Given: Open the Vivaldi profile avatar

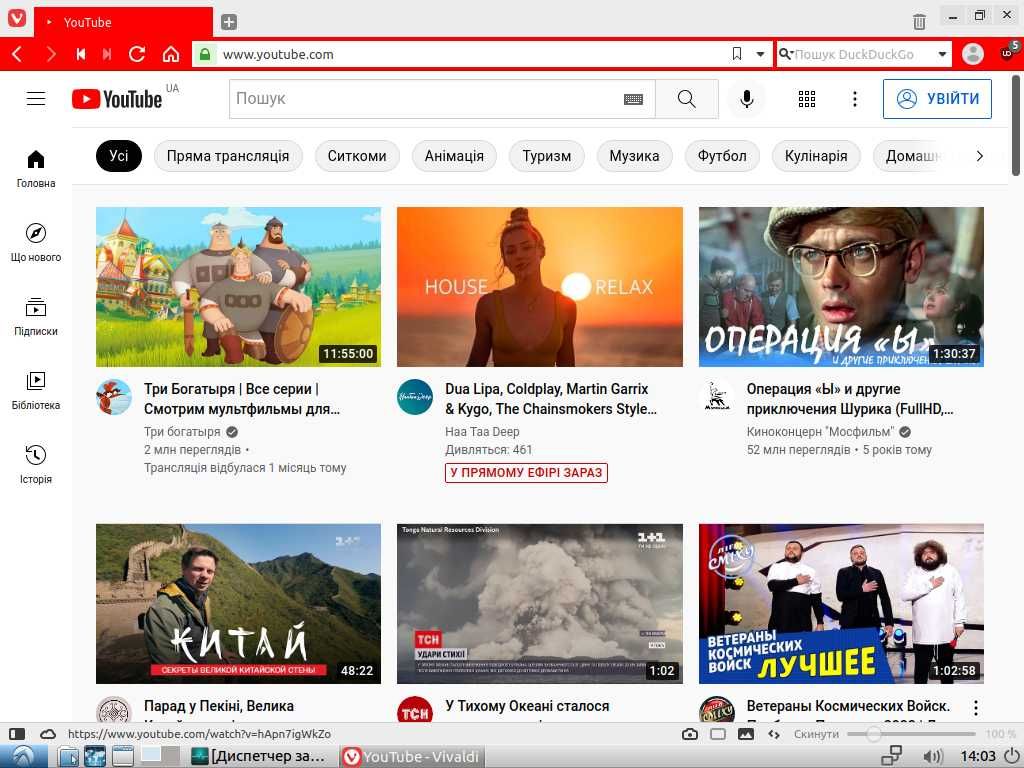Looking at the screenshot, I should pos(972,54).
